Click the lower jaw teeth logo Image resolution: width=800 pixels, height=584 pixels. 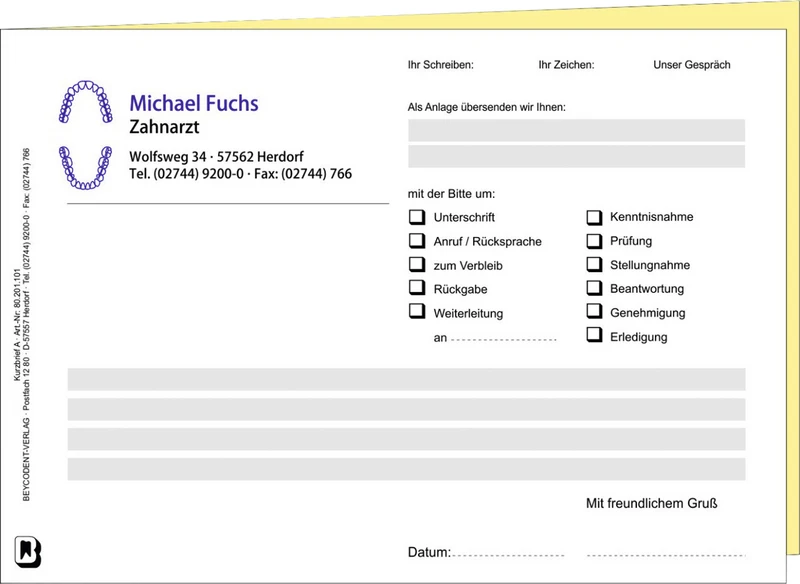pos(85,167)
